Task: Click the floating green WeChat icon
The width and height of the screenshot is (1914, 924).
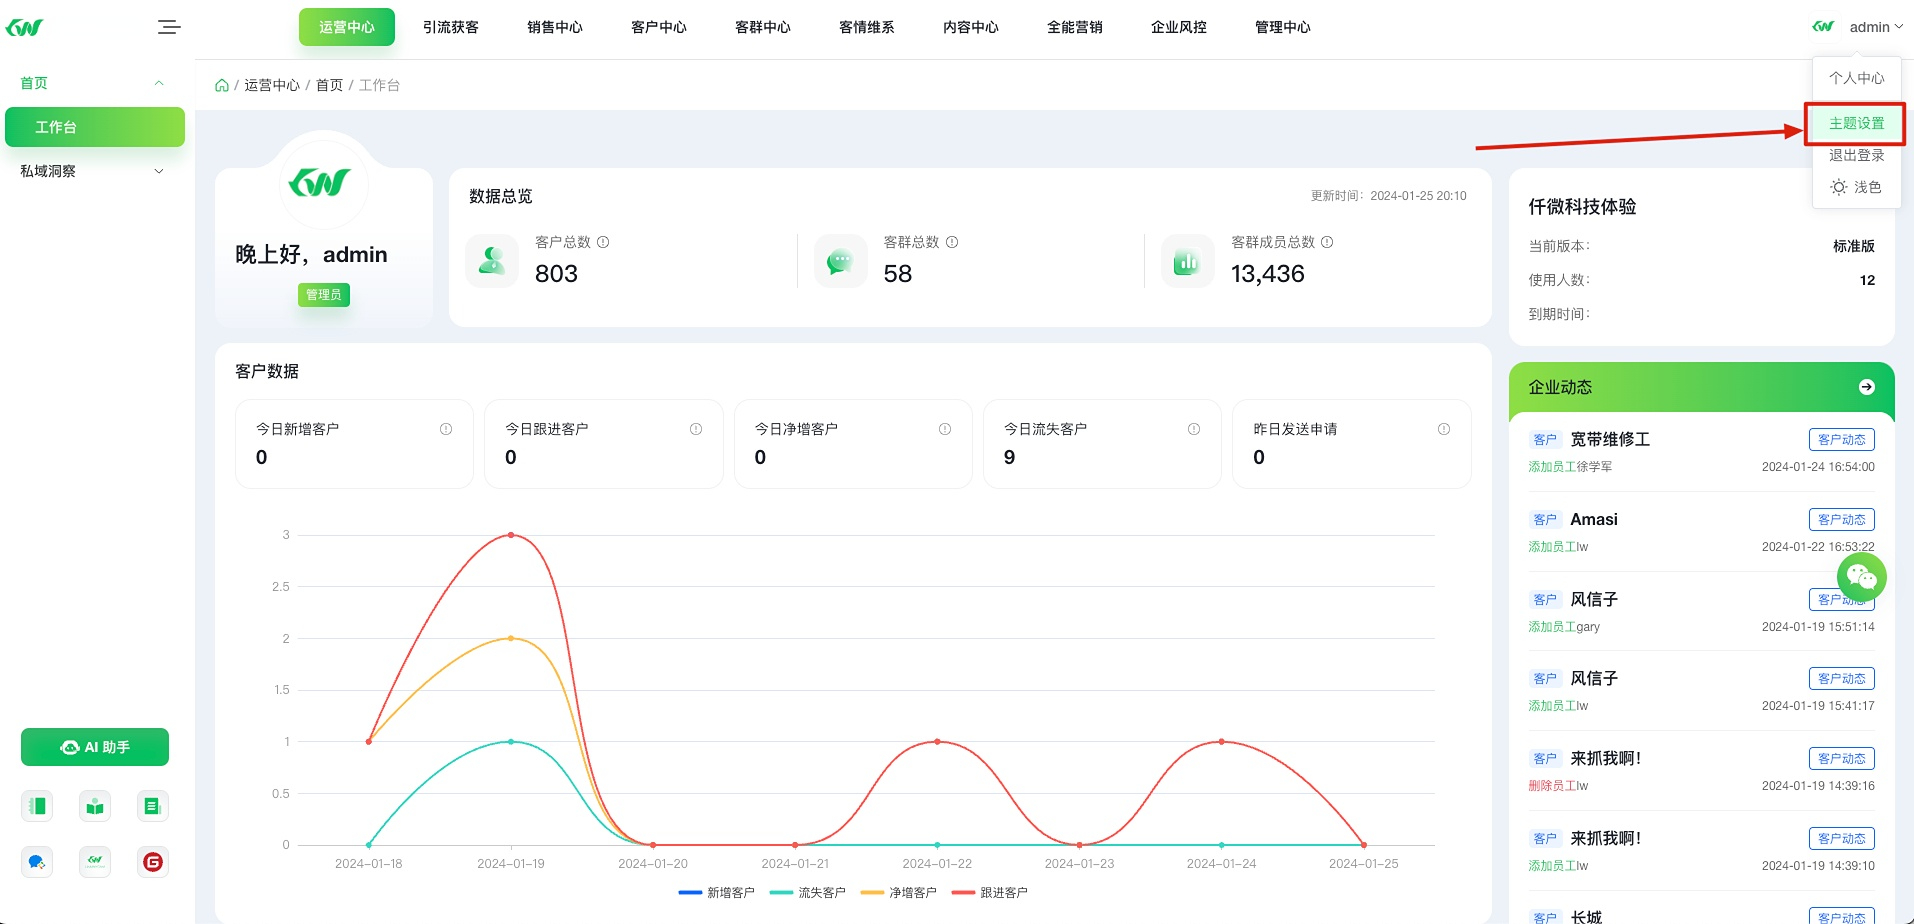Action: pos(1861,576)
